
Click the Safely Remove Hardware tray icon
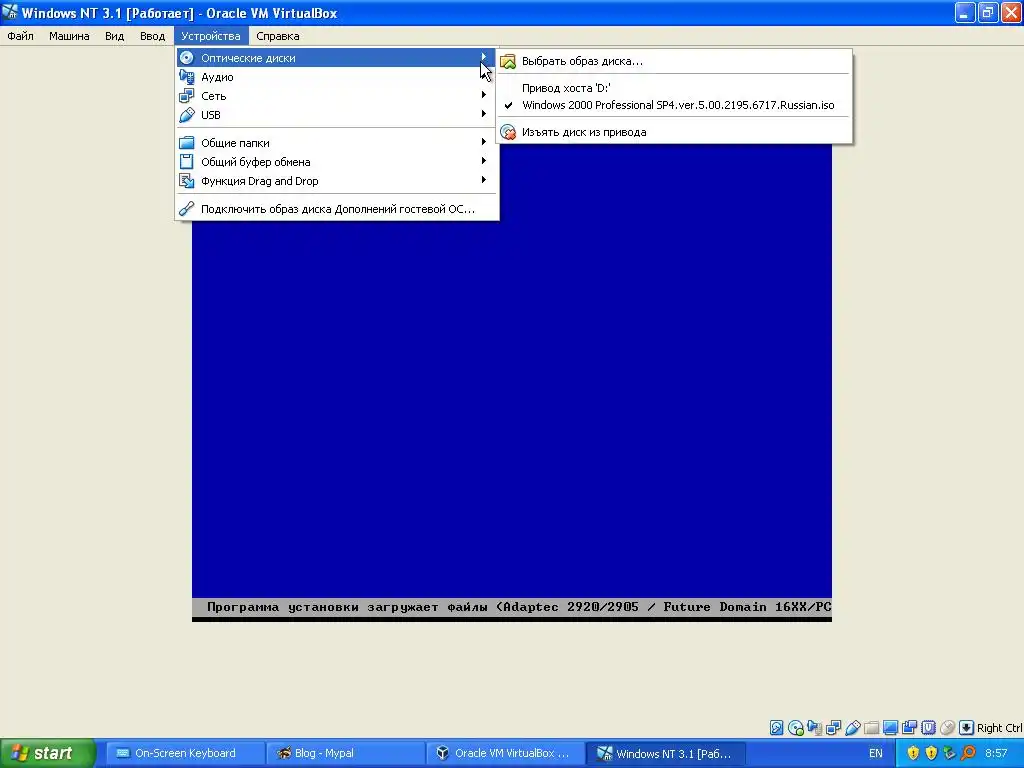950,753
